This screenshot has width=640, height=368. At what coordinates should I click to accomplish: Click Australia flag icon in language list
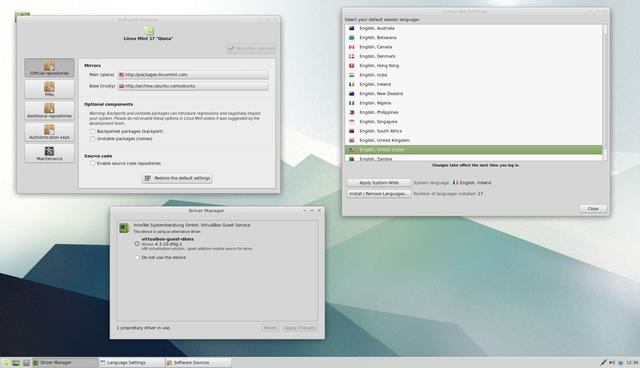[351, 28]
